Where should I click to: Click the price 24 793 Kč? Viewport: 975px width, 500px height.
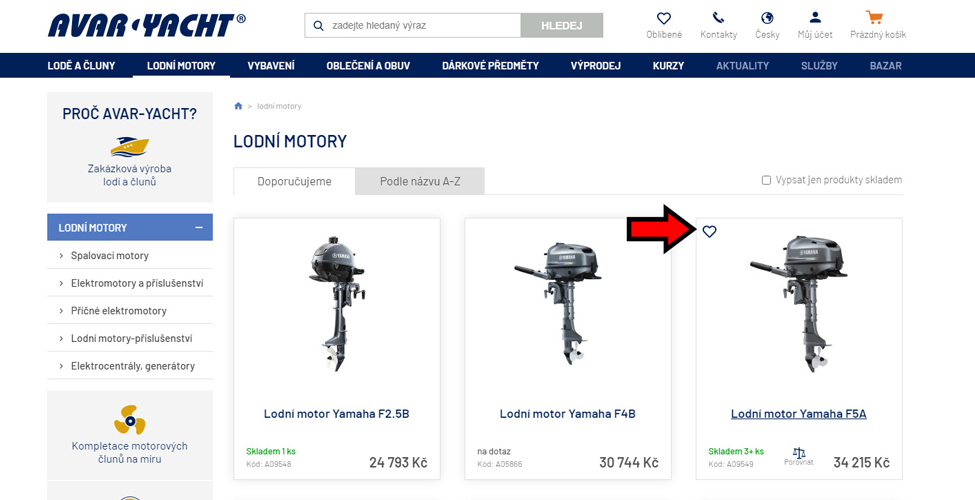398,463
